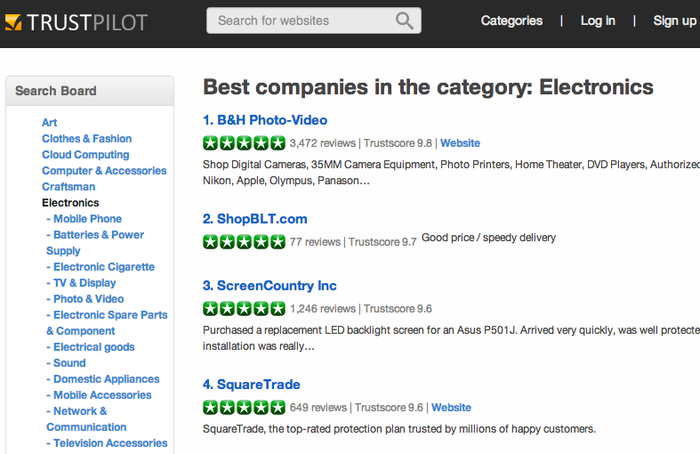Image resolution: width=700 pixels, height=454 pixels.
Task: Open the ShopBLT.com listing
Action: (255, 219)
